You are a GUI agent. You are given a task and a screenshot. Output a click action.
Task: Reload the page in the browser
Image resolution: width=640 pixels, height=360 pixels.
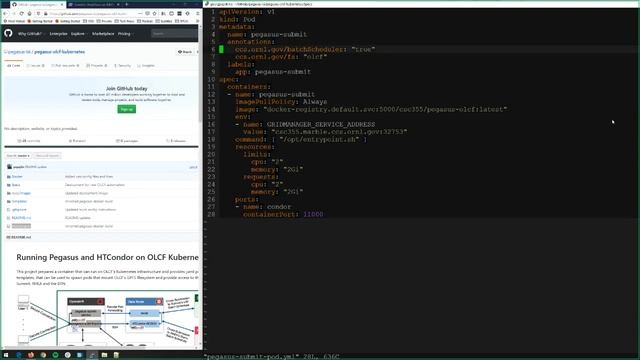pyautogui.click(x=21, y=13)
